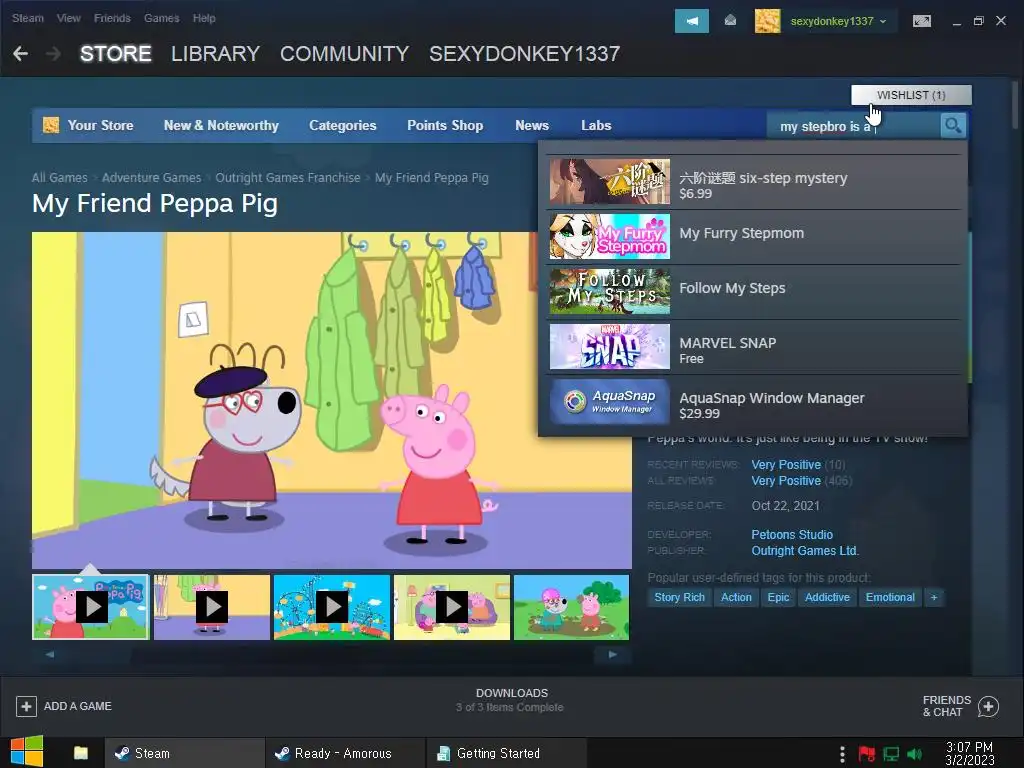1024x768 pixels.
Task: Expand more tags with plus button
Action: click(x=934, y=597)
